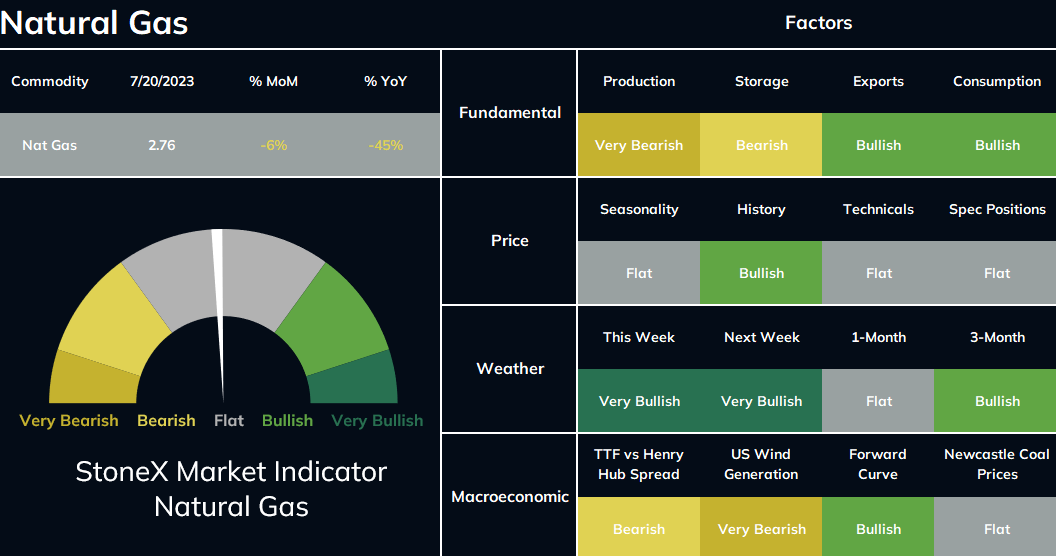Screen dimensions: 1056x556
Task: Select Very Bullish under This Week
Action: 638,401
